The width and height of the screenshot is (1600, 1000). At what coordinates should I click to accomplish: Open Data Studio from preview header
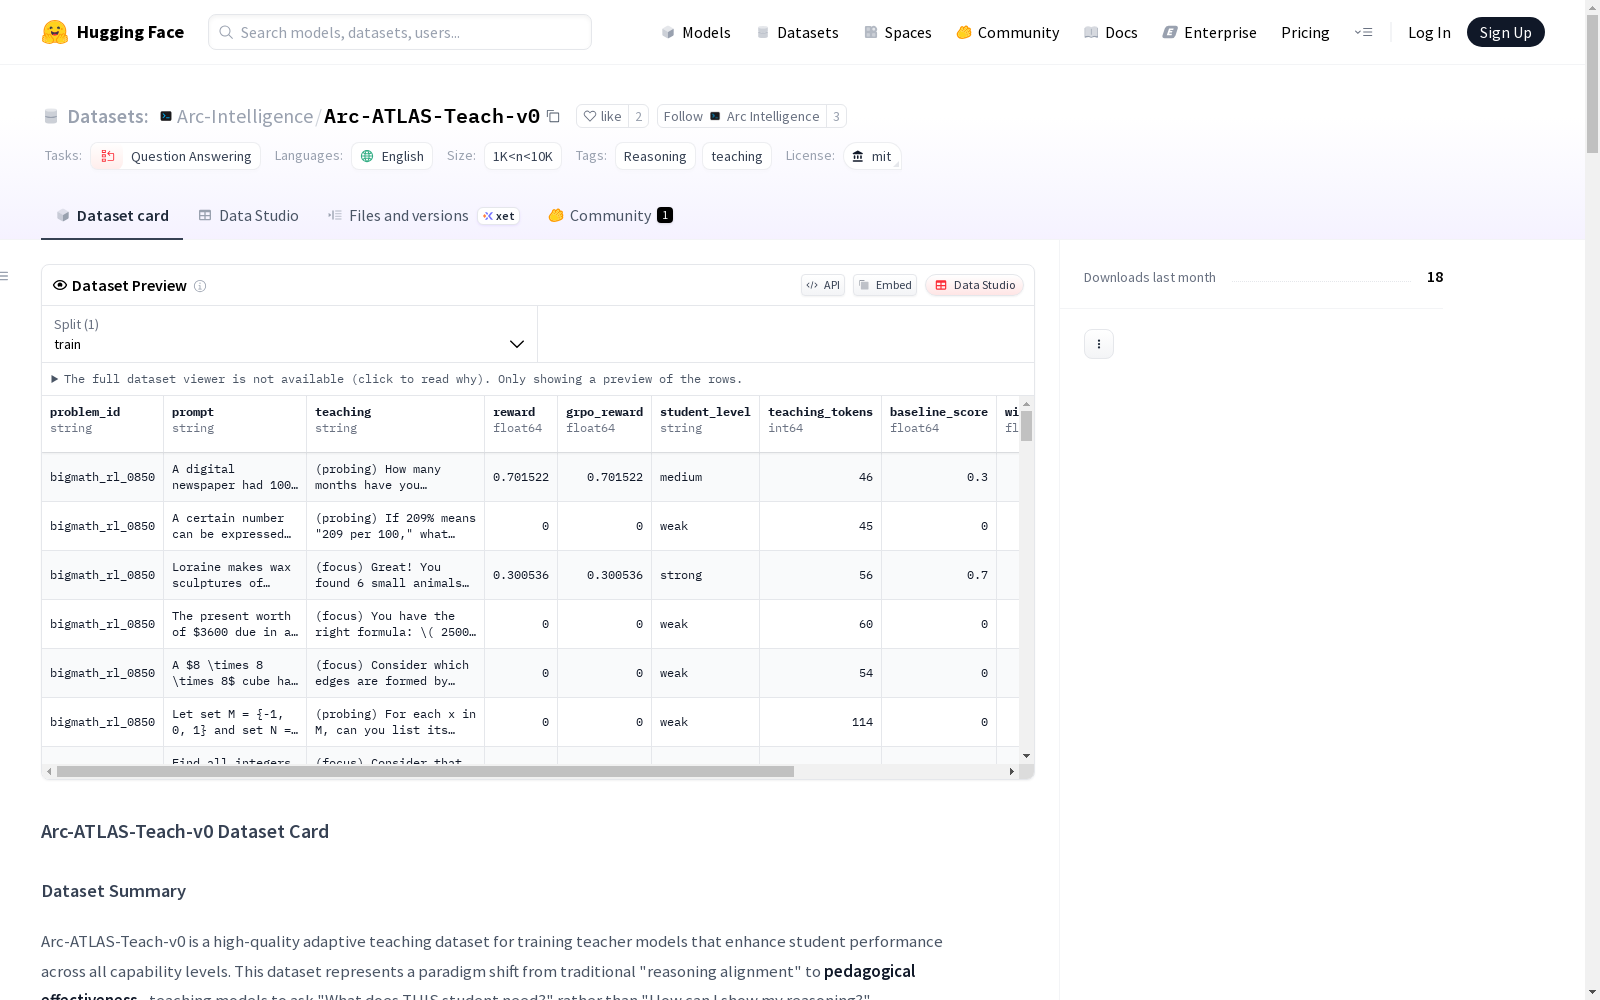tap(974, 285)
